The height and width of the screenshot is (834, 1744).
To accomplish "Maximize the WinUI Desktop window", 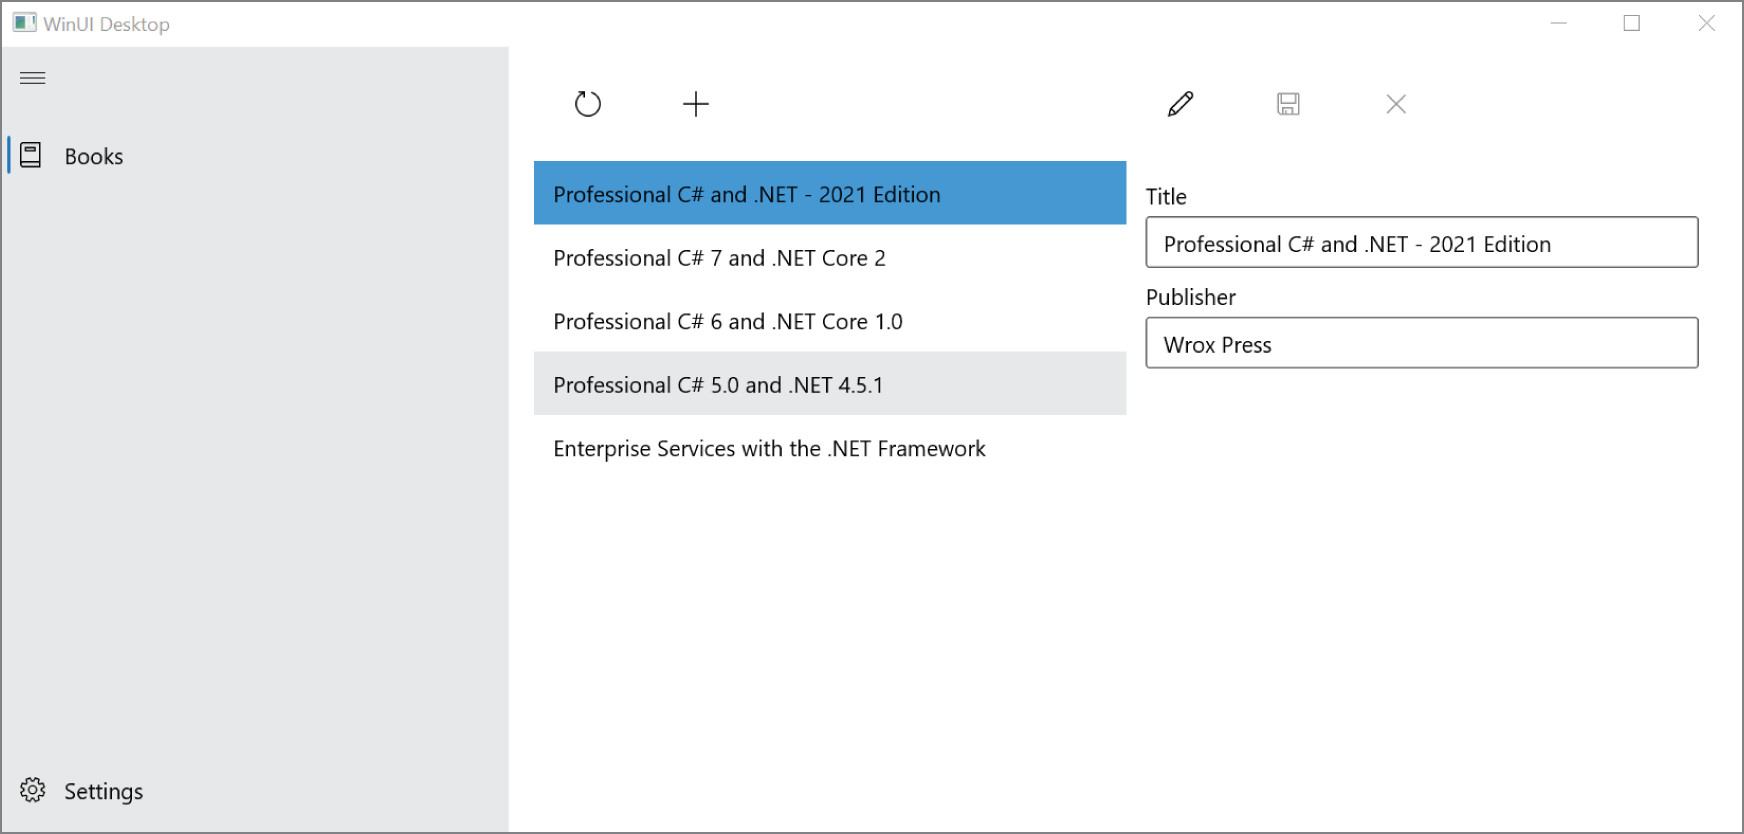I will click(1632, 23).
